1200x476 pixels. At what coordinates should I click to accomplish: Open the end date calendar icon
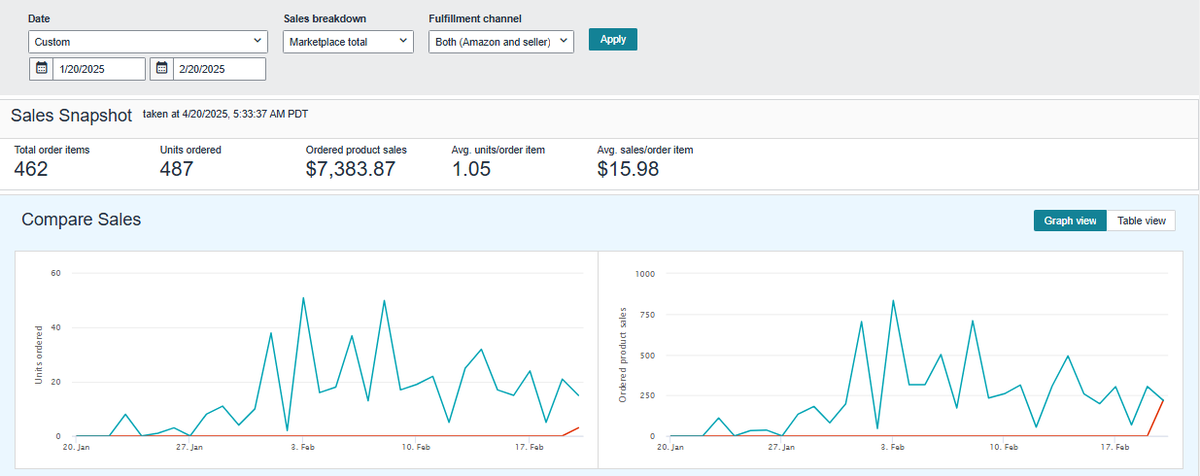point(161,68)
